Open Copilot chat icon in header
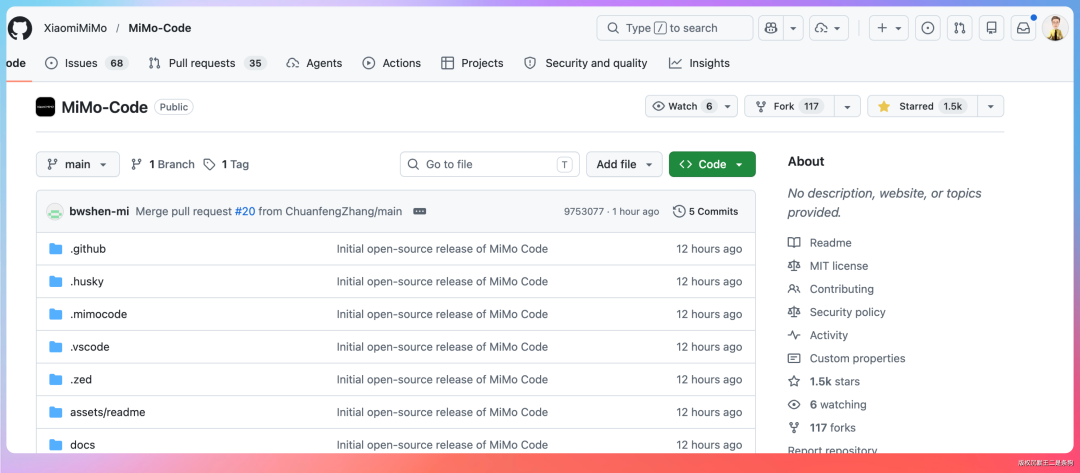This screenshot has height=473, width=1080. click(x=771, y=28)
